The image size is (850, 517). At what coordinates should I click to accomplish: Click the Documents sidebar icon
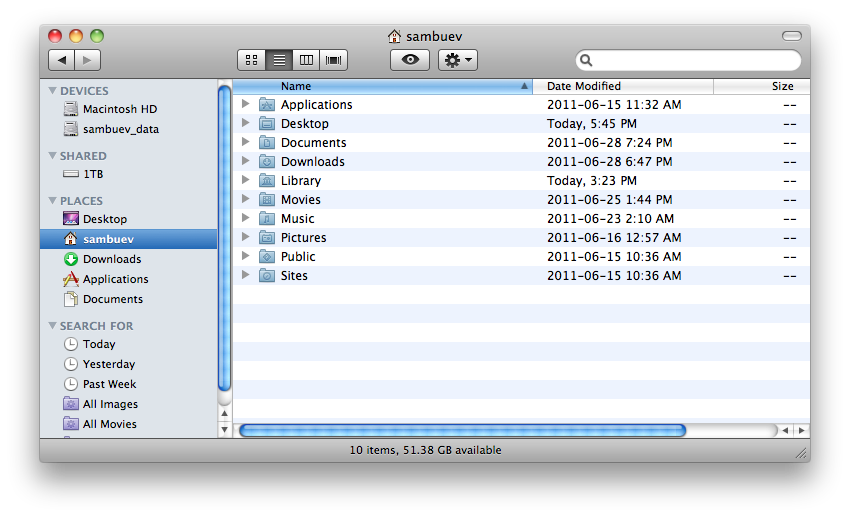tap(70, 299)
